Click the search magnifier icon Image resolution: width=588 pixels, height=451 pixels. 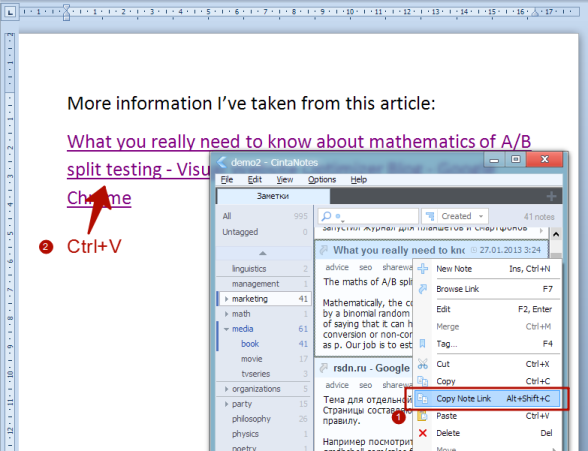pos(327,216)
